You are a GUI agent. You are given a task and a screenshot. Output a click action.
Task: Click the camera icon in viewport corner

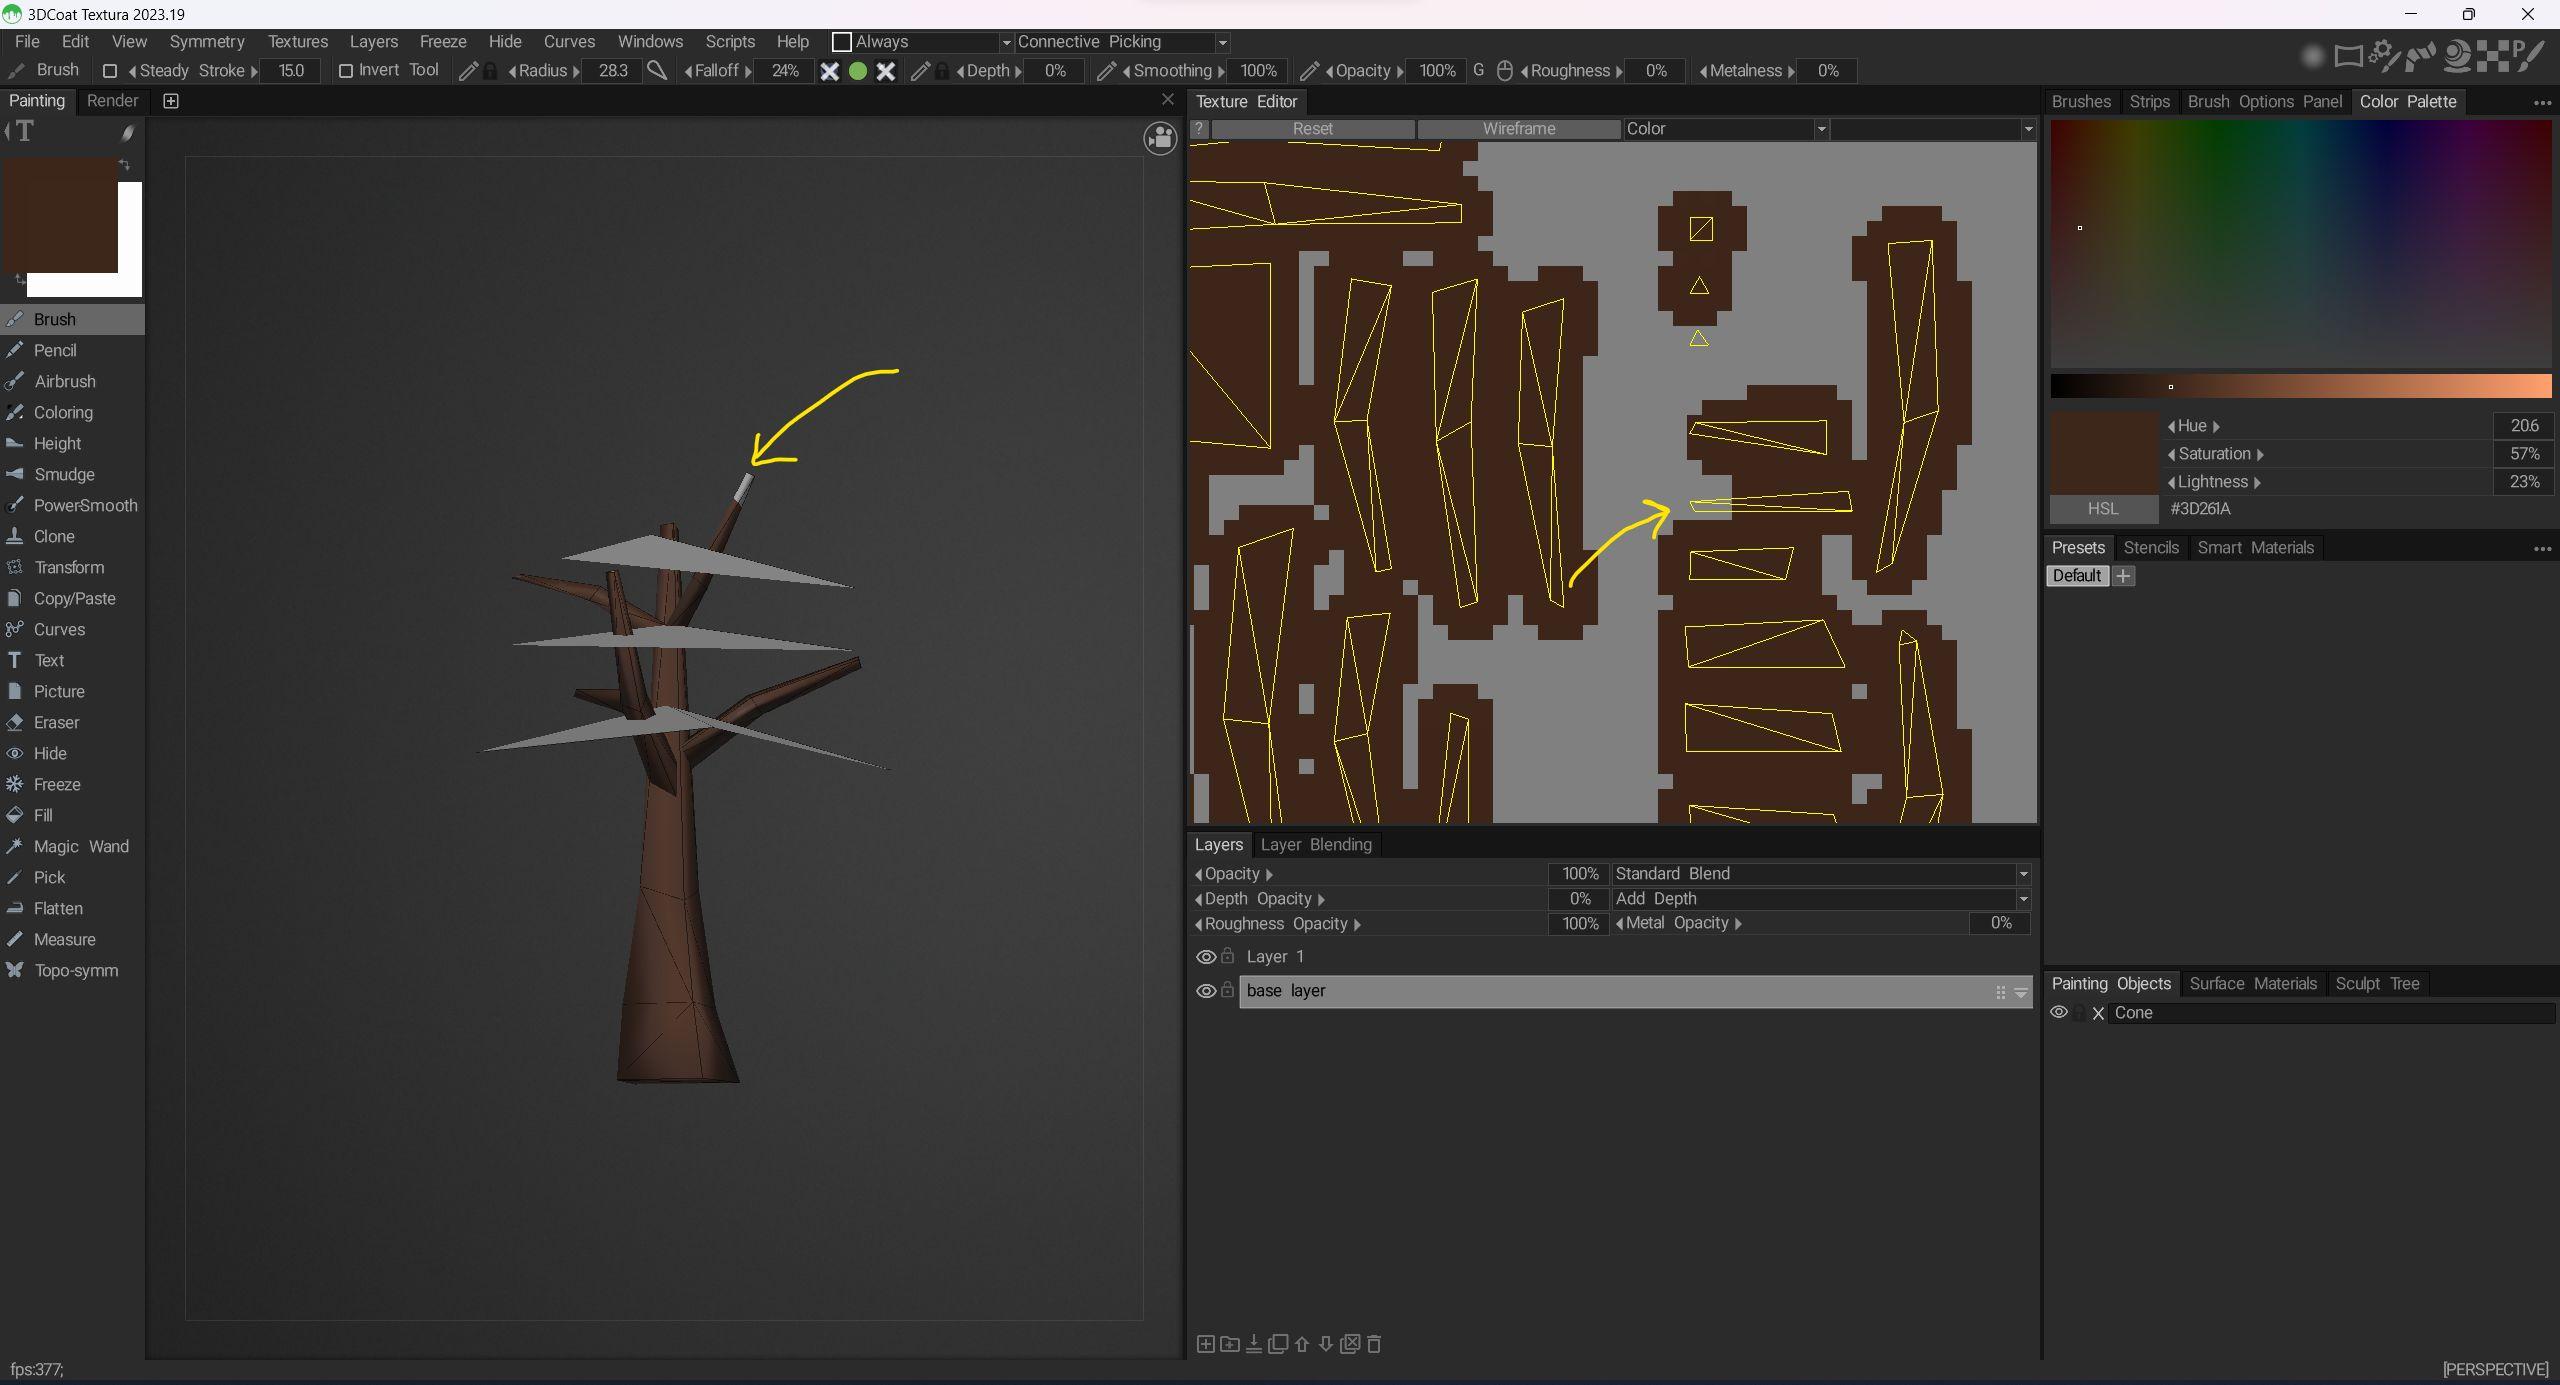click(x=1160, y=138)
